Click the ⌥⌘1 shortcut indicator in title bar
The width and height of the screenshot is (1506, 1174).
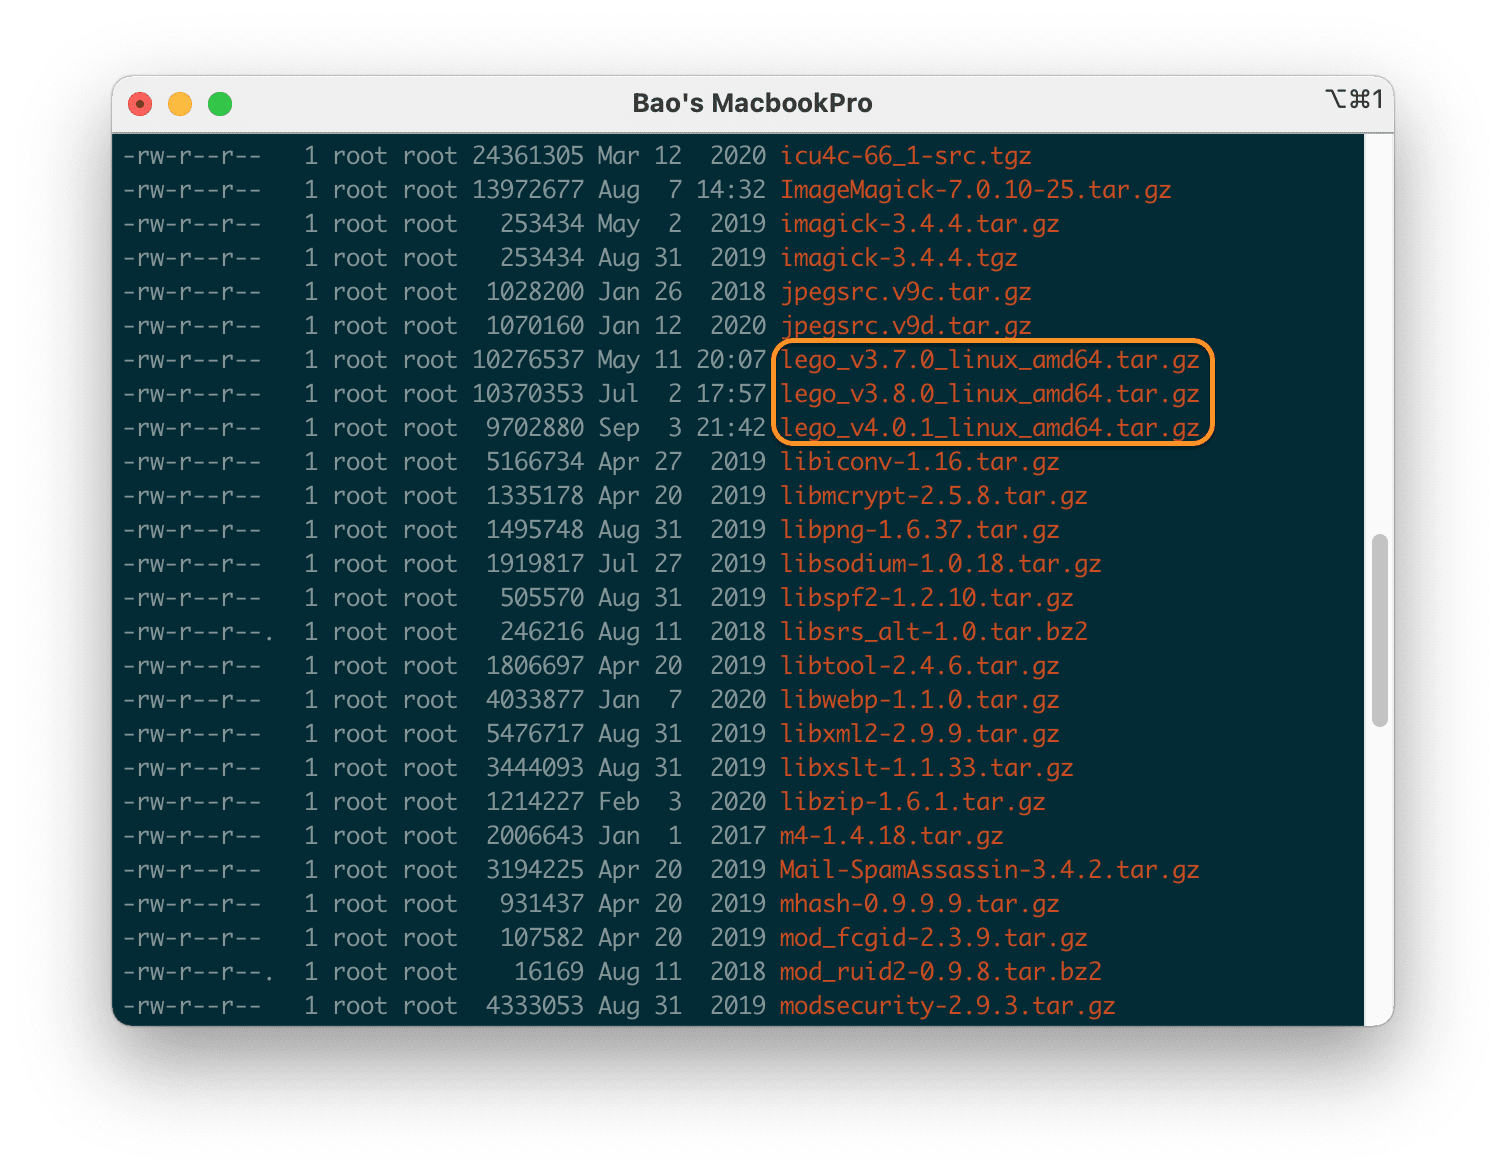click(1354, 99)
